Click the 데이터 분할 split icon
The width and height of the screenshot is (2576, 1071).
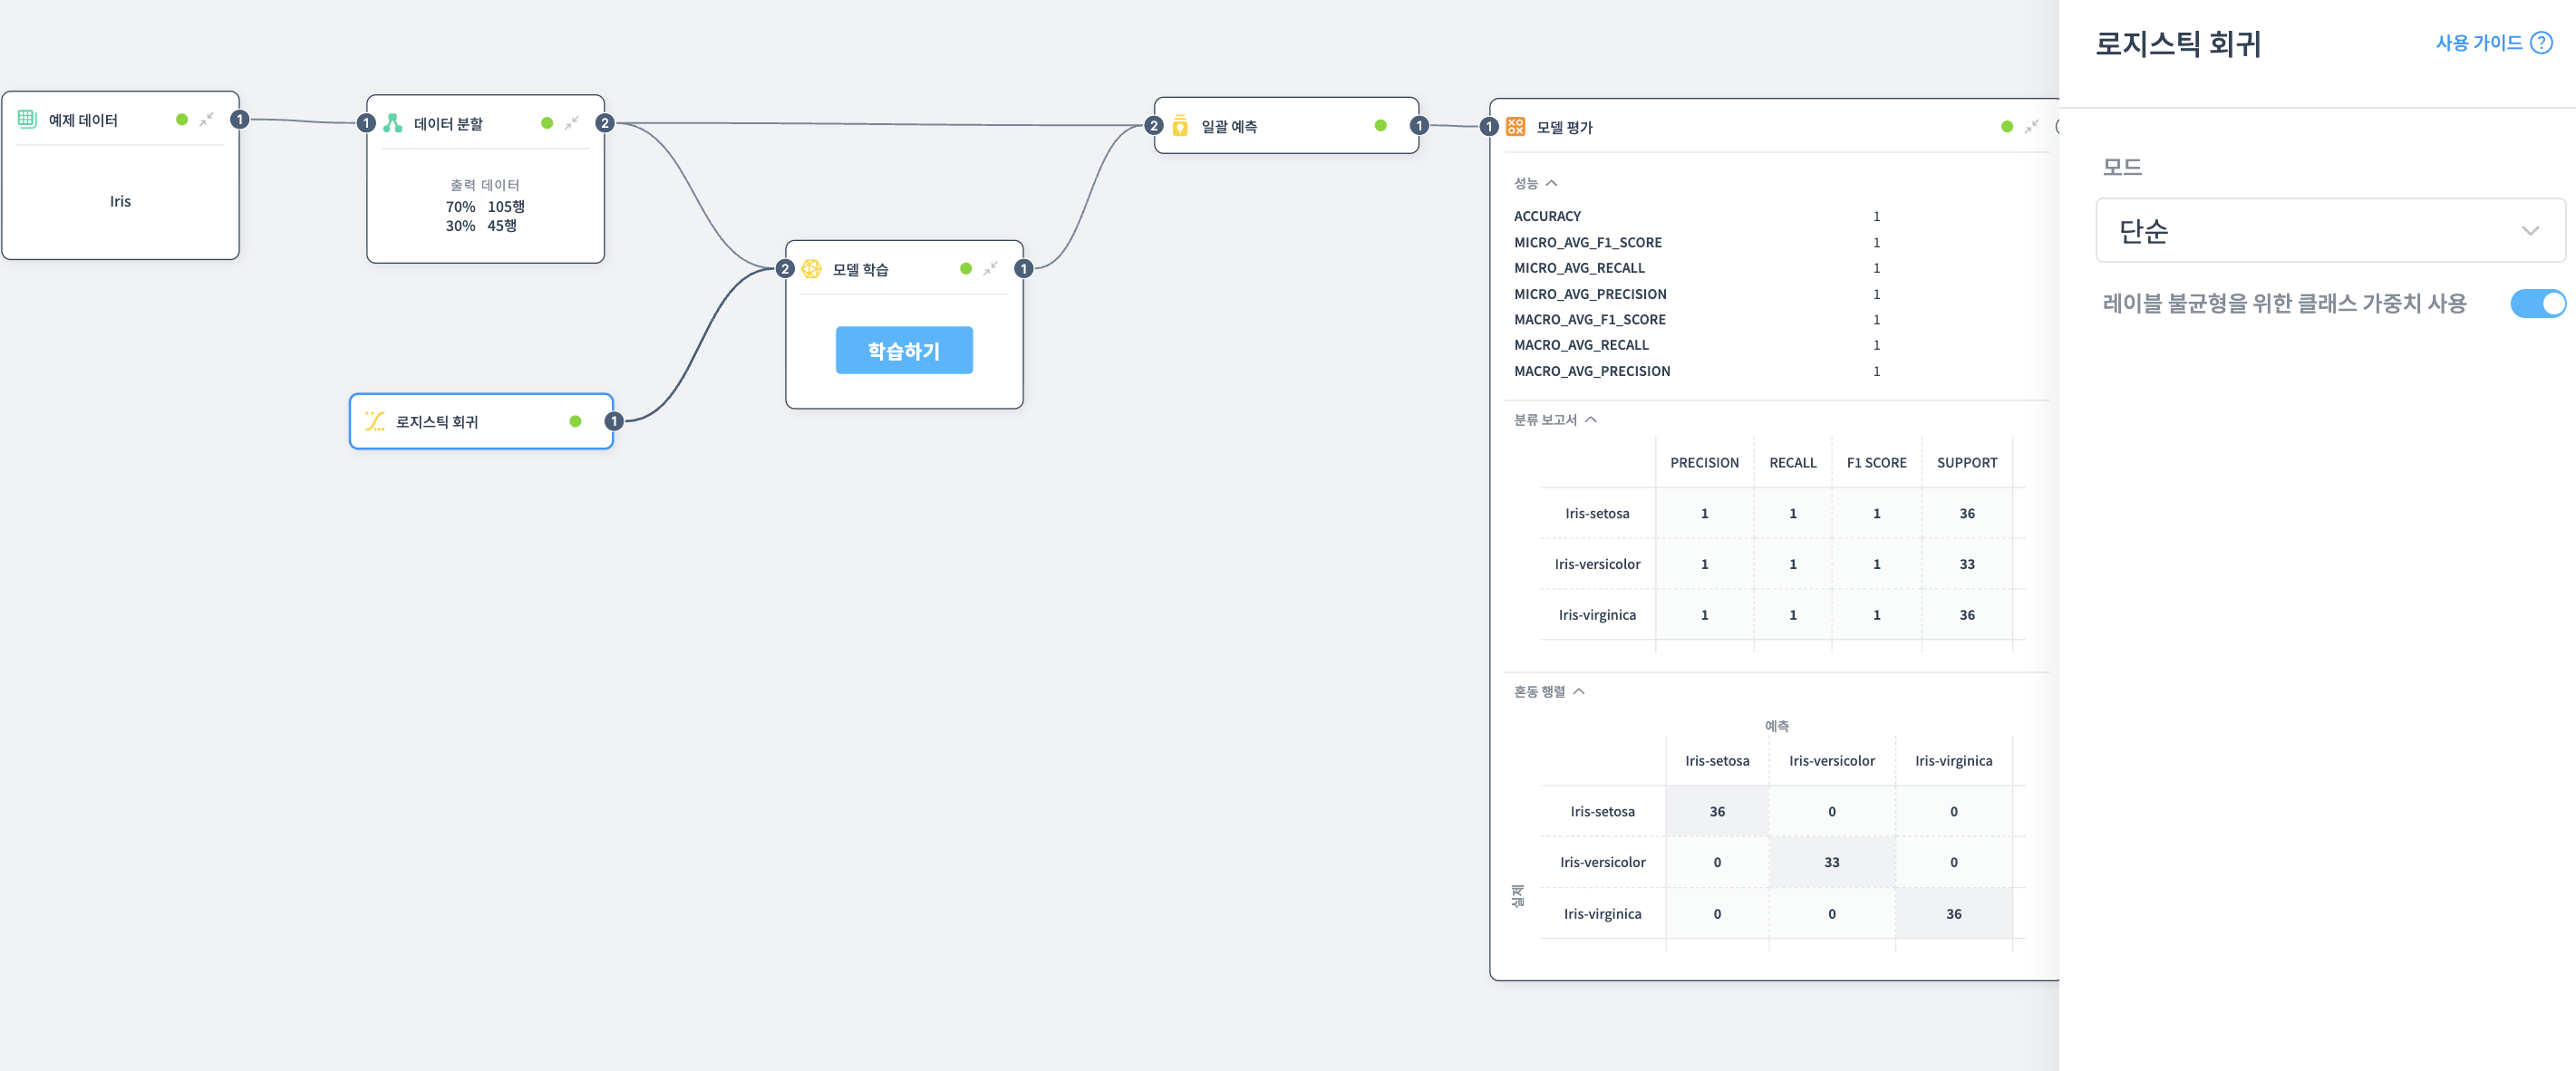click(x=393, y=123)
